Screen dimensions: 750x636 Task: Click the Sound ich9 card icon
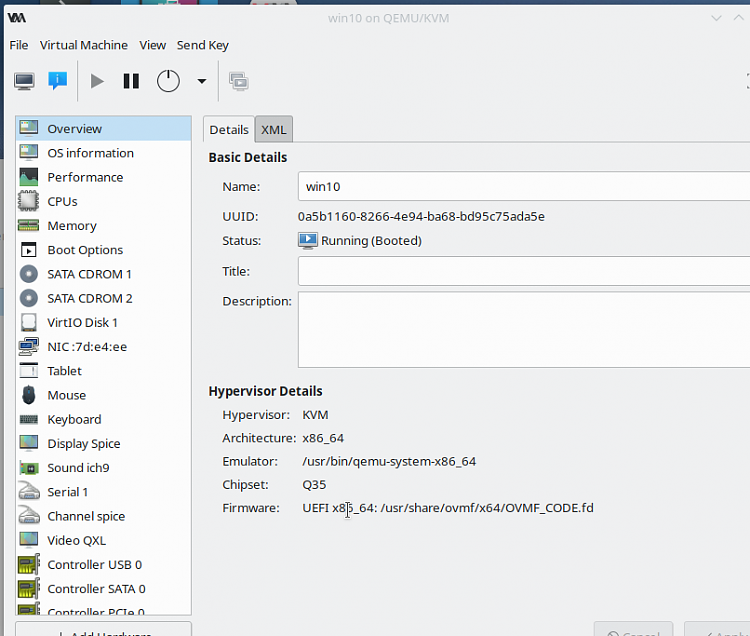(x=28, y=468)
